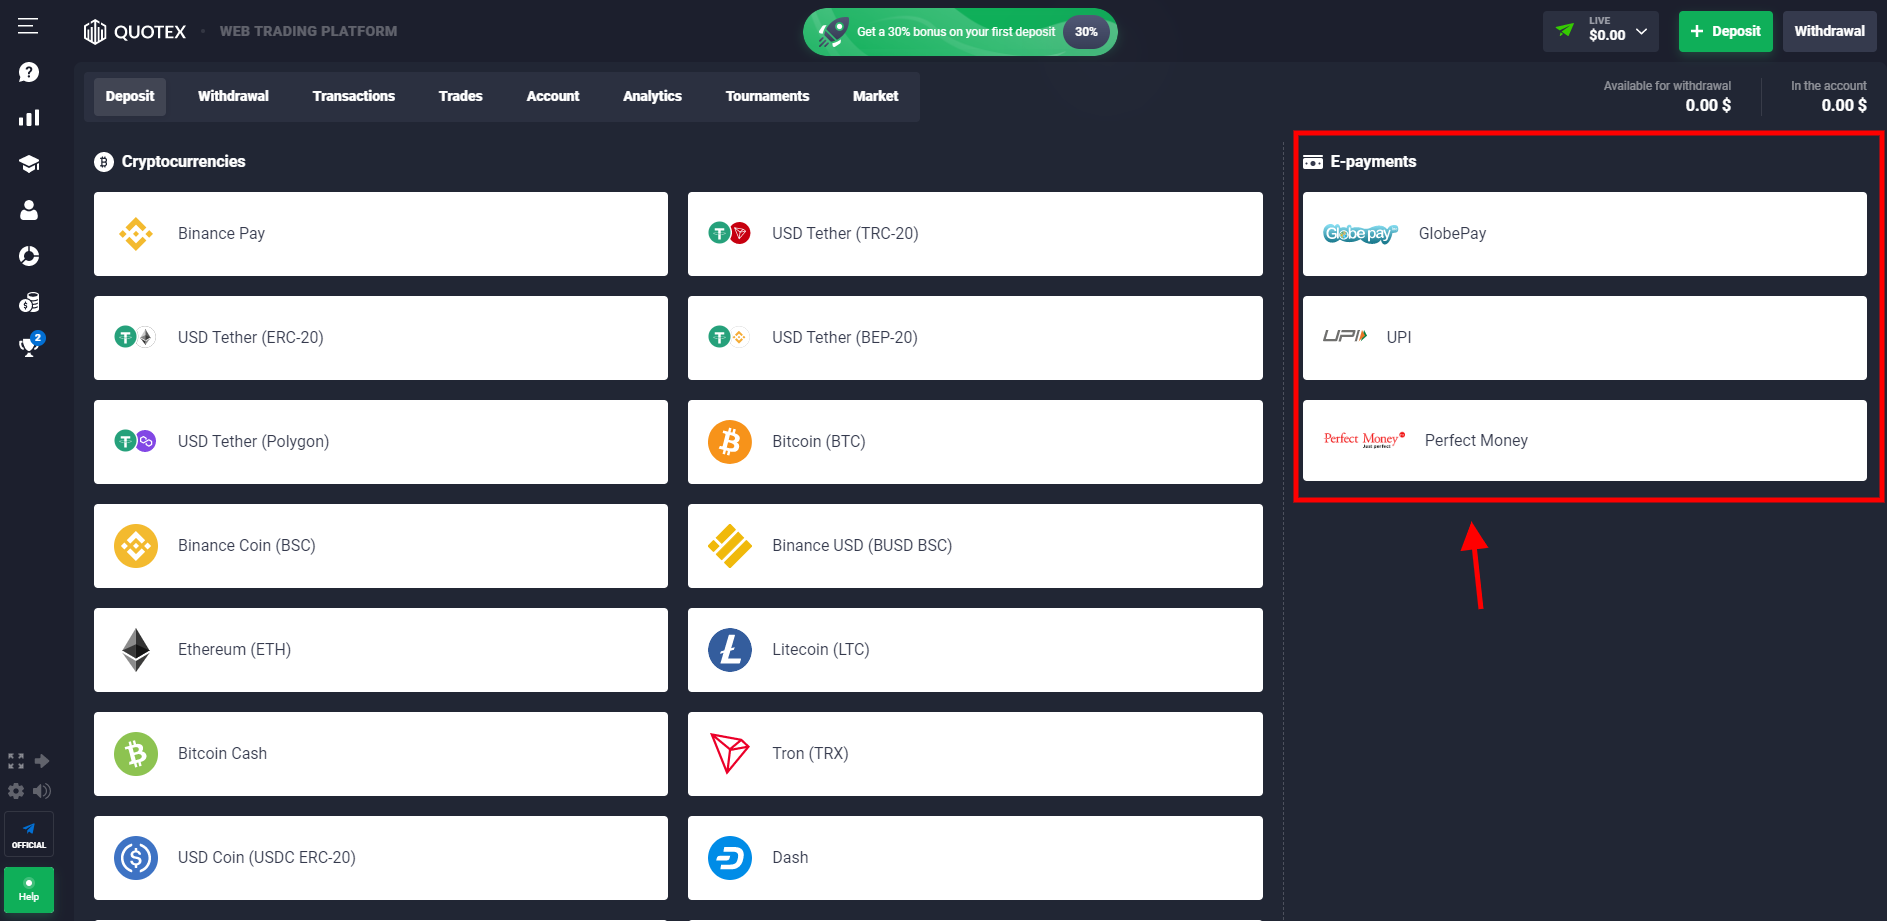Click the Dash blue icon
Image resolution: width=1887 pixels, height=921 pixels.
tap(730, 858)
